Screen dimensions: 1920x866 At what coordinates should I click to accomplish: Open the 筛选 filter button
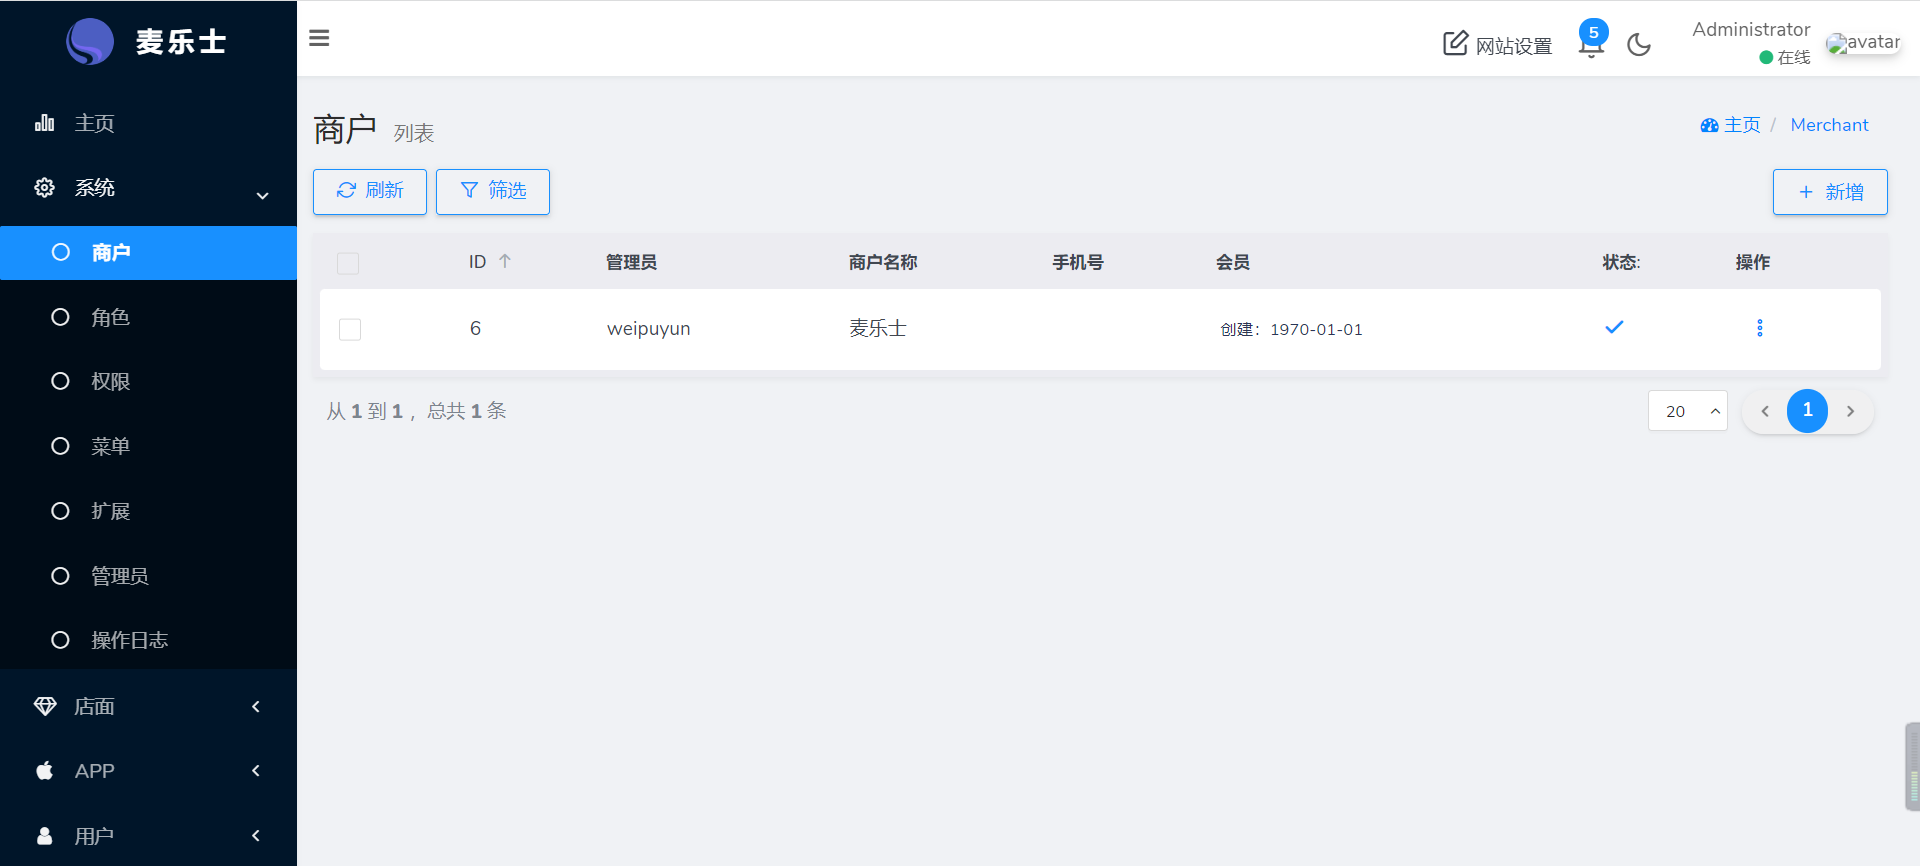tap(493, 191)
